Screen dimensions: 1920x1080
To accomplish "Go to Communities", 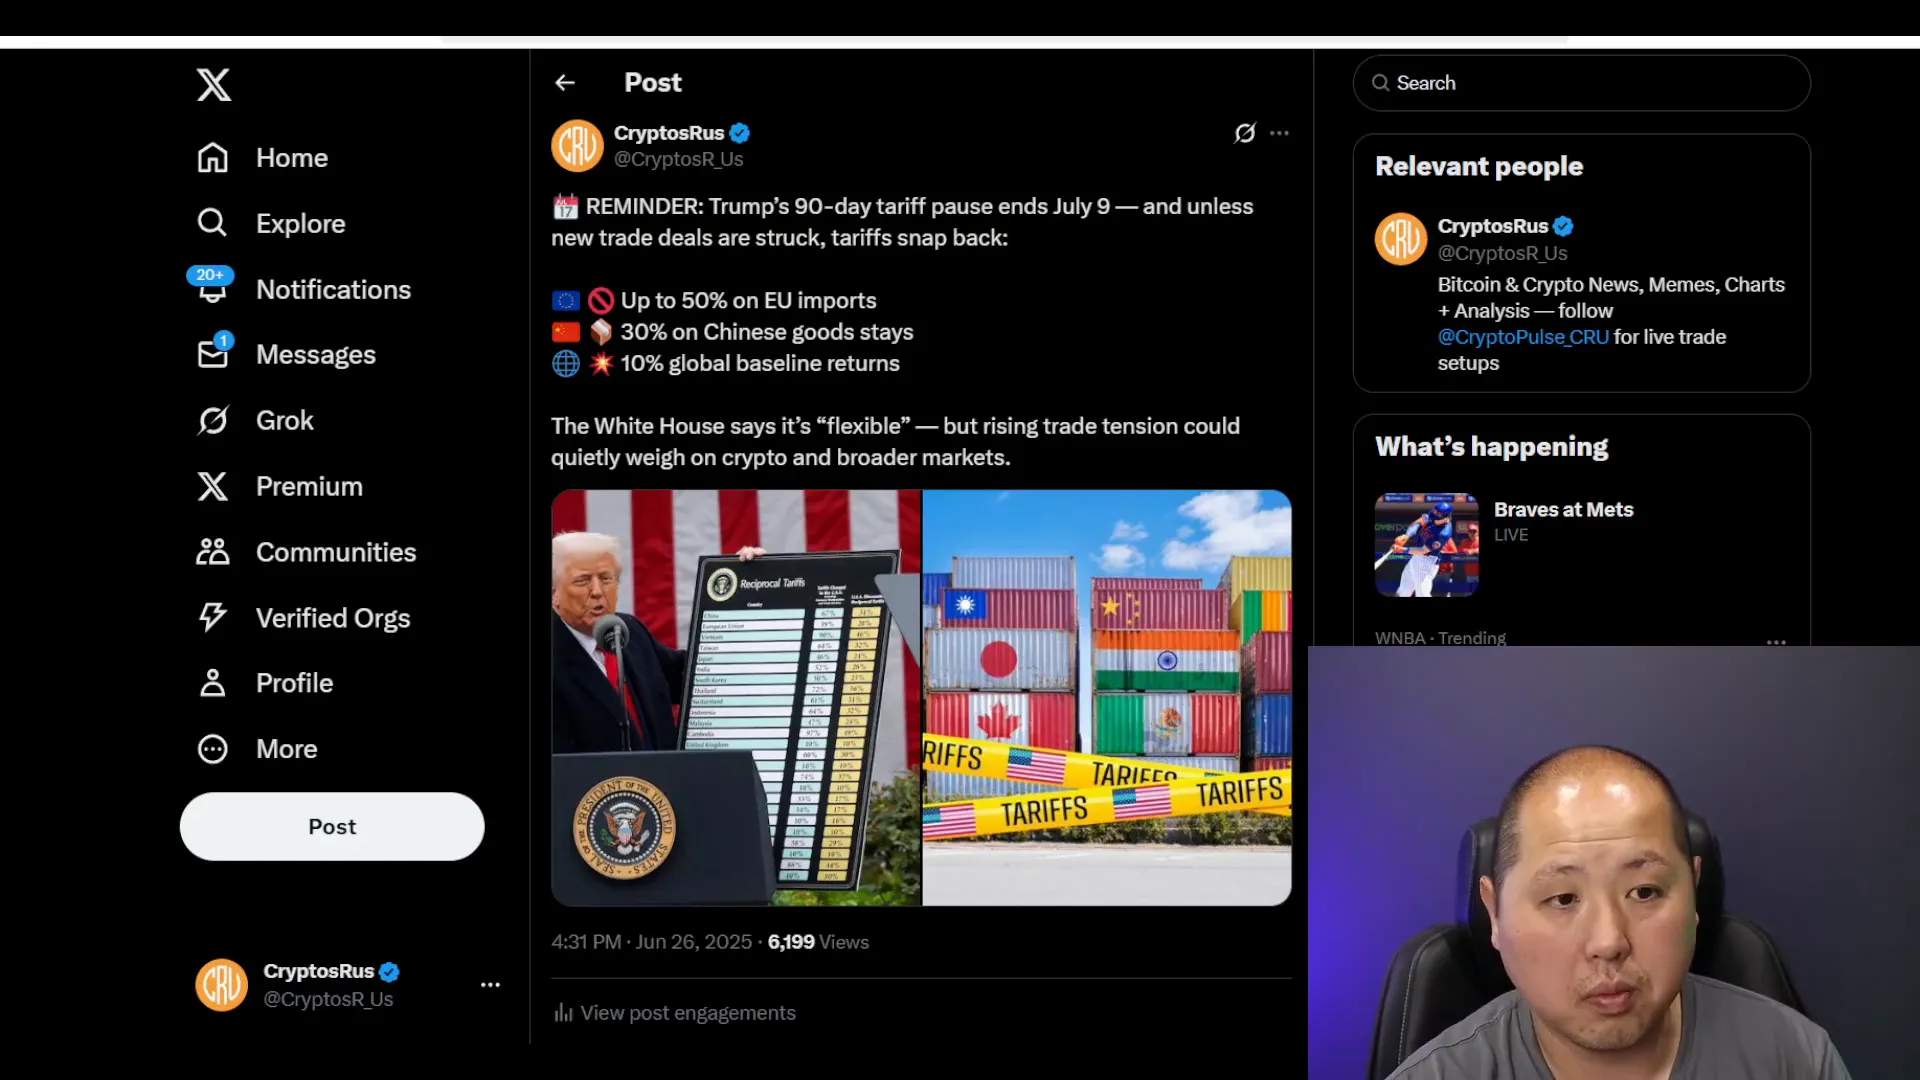I will [x=306, y=552].
